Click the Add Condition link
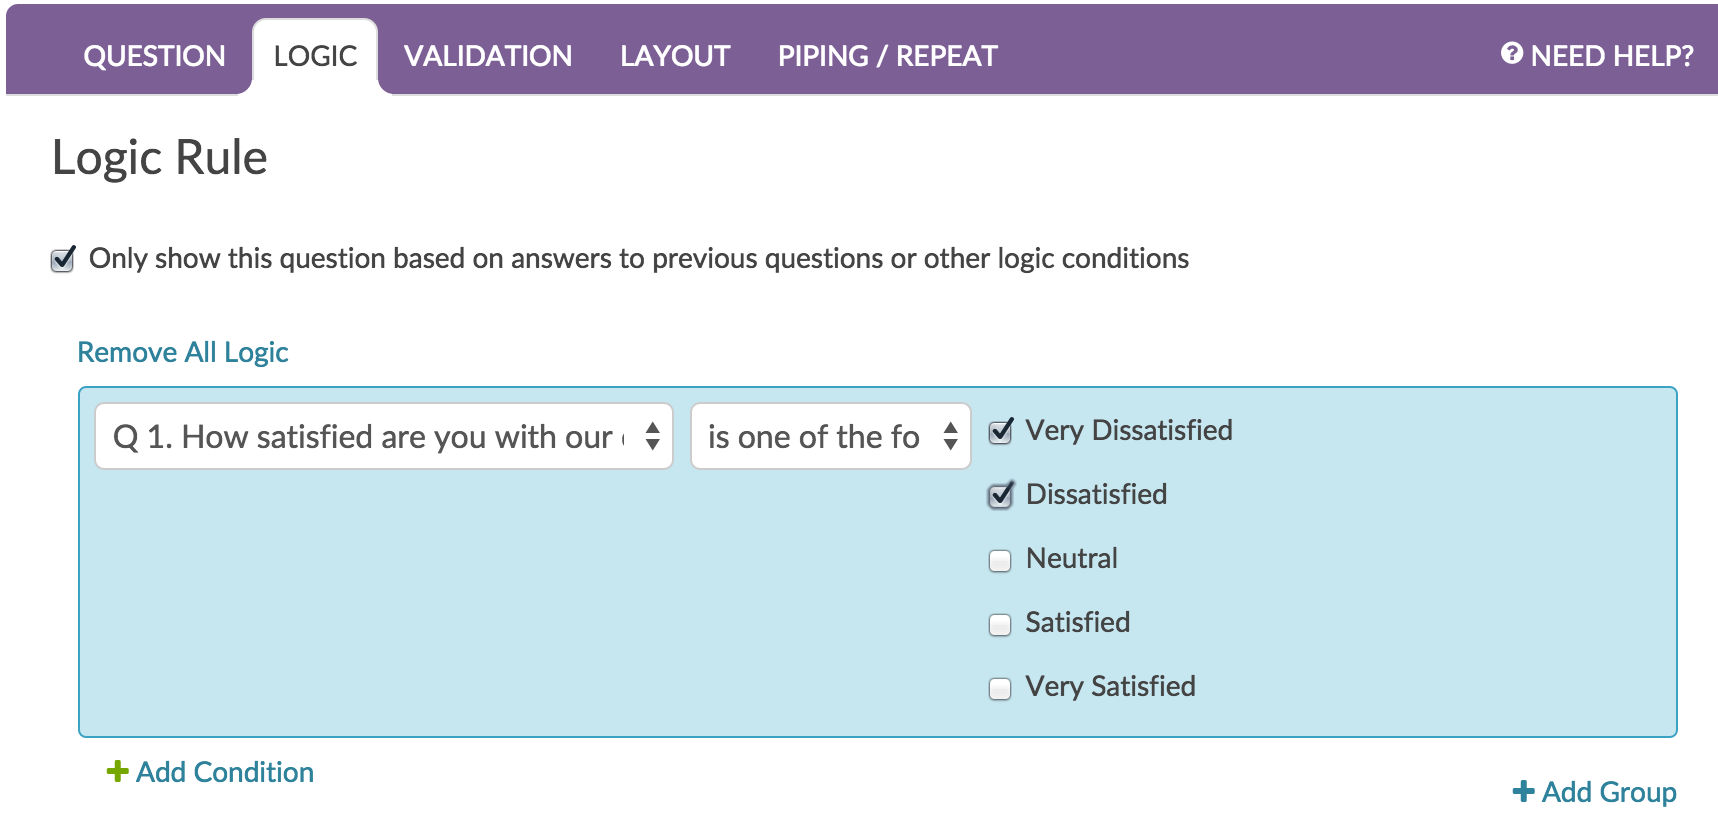1718x816 pixels. (x=225, y=772)
